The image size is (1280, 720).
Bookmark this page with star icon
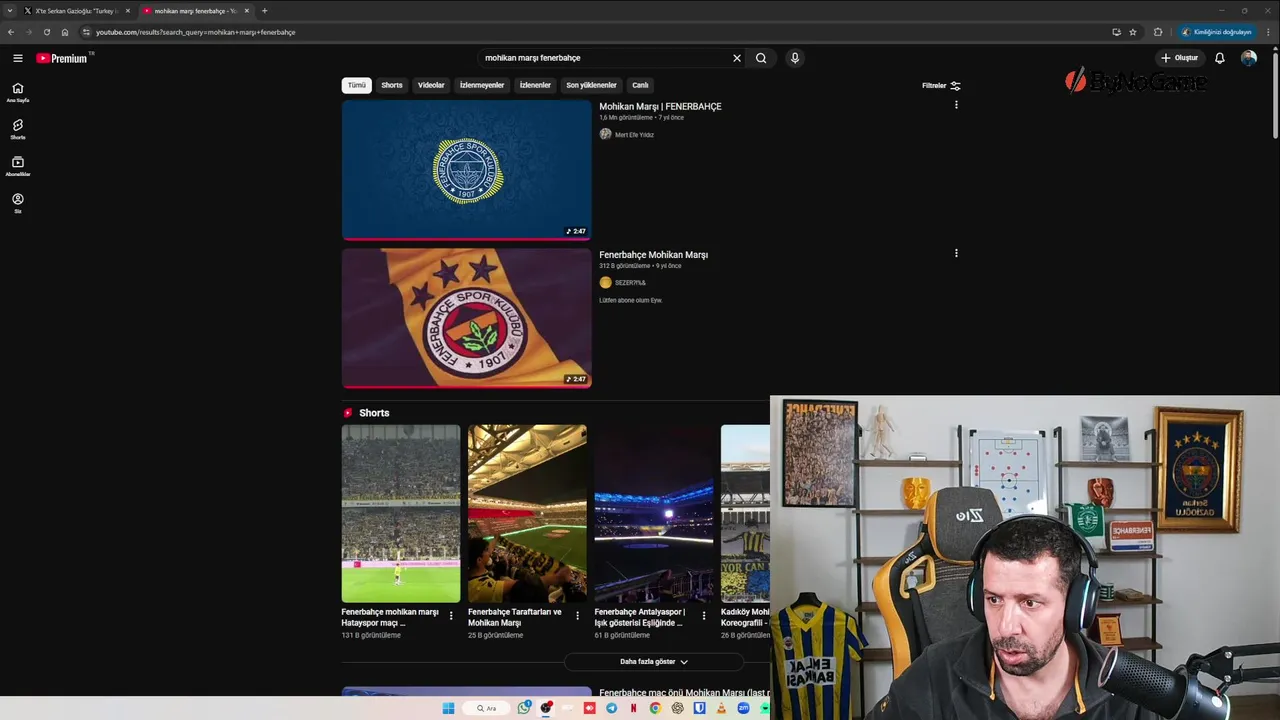point(1133,32)
